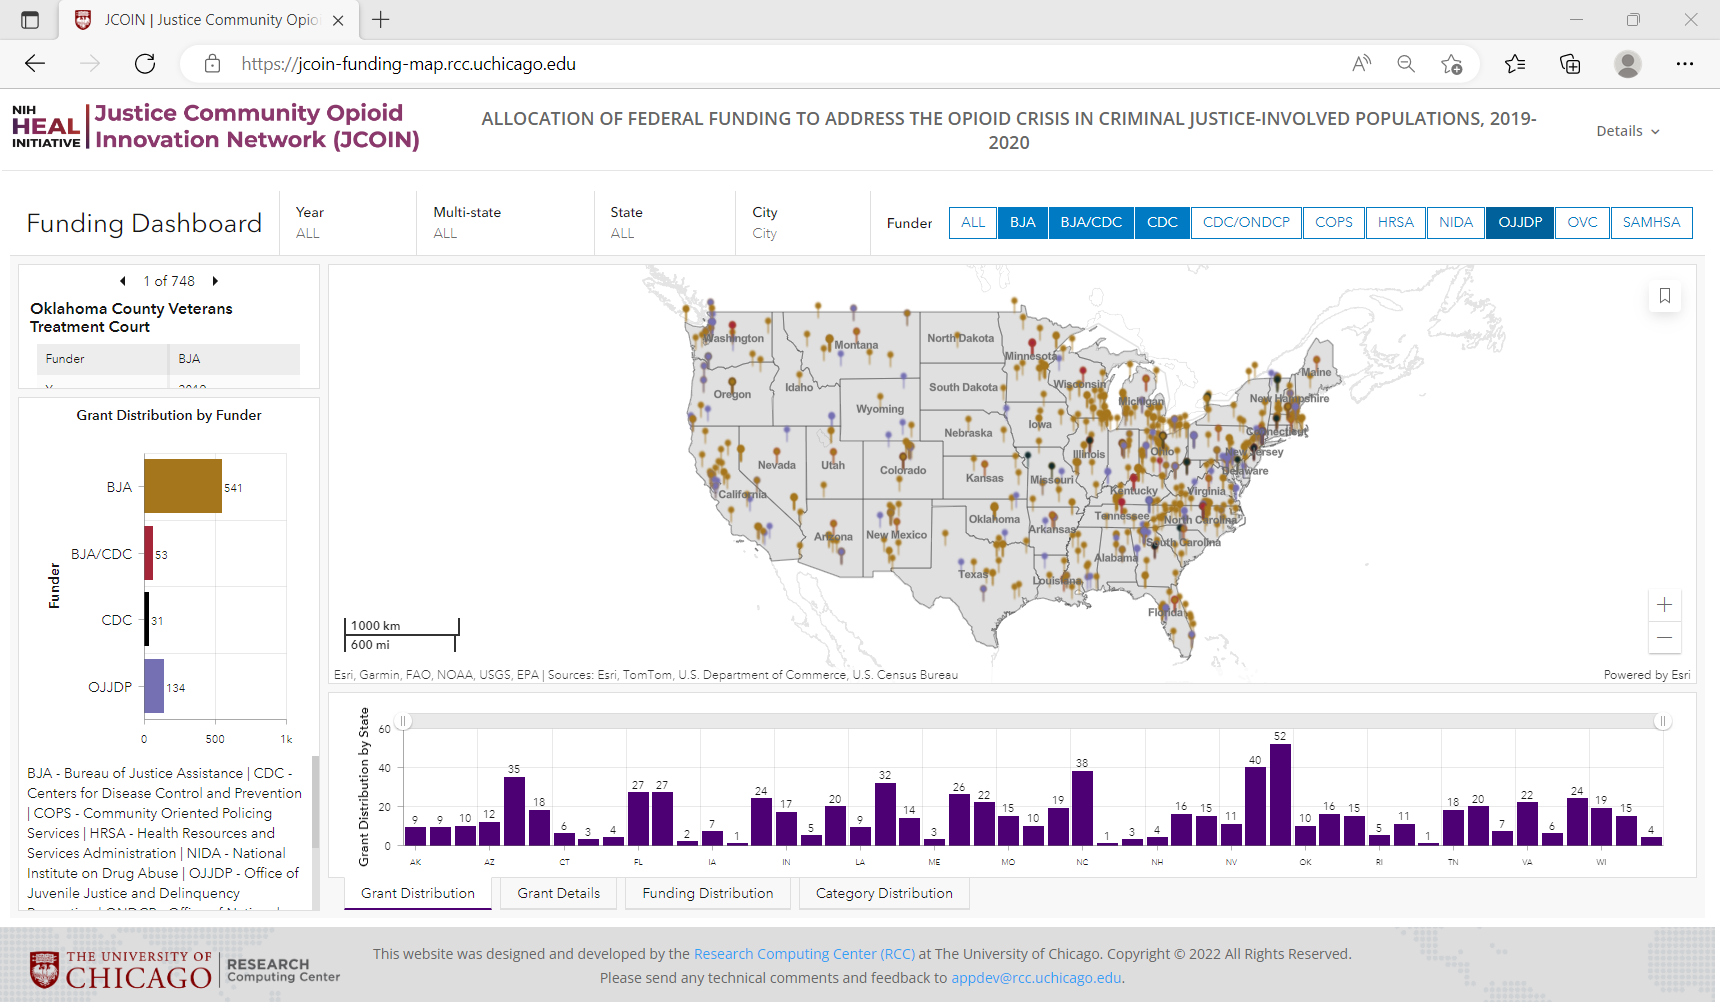Click the map bookmark icon
The image size is (1720, 1002).
click(1665, 296)
